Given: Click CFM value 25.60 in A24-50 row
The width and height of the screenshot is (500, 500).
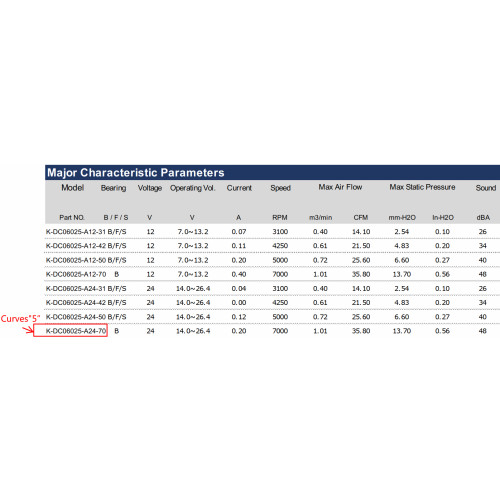Looking at the screenshot, I should (361, 317).
